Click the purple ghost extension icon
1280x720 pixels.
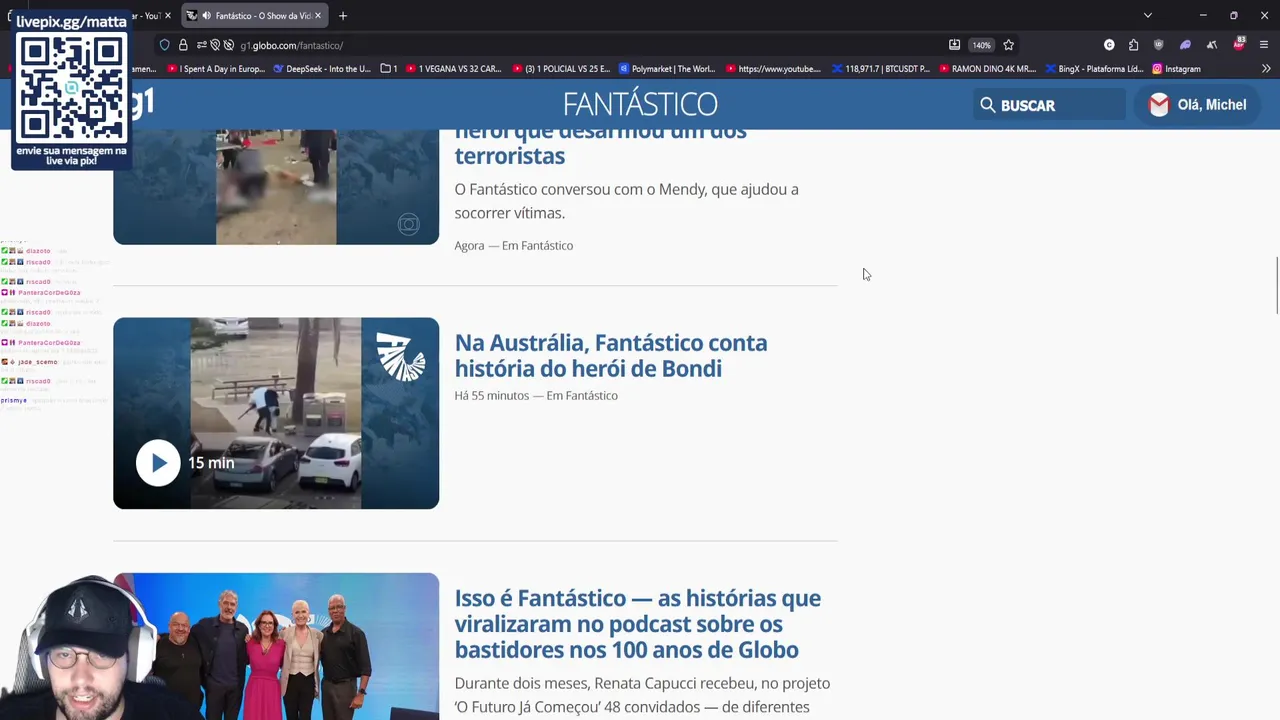(1185, 45)
